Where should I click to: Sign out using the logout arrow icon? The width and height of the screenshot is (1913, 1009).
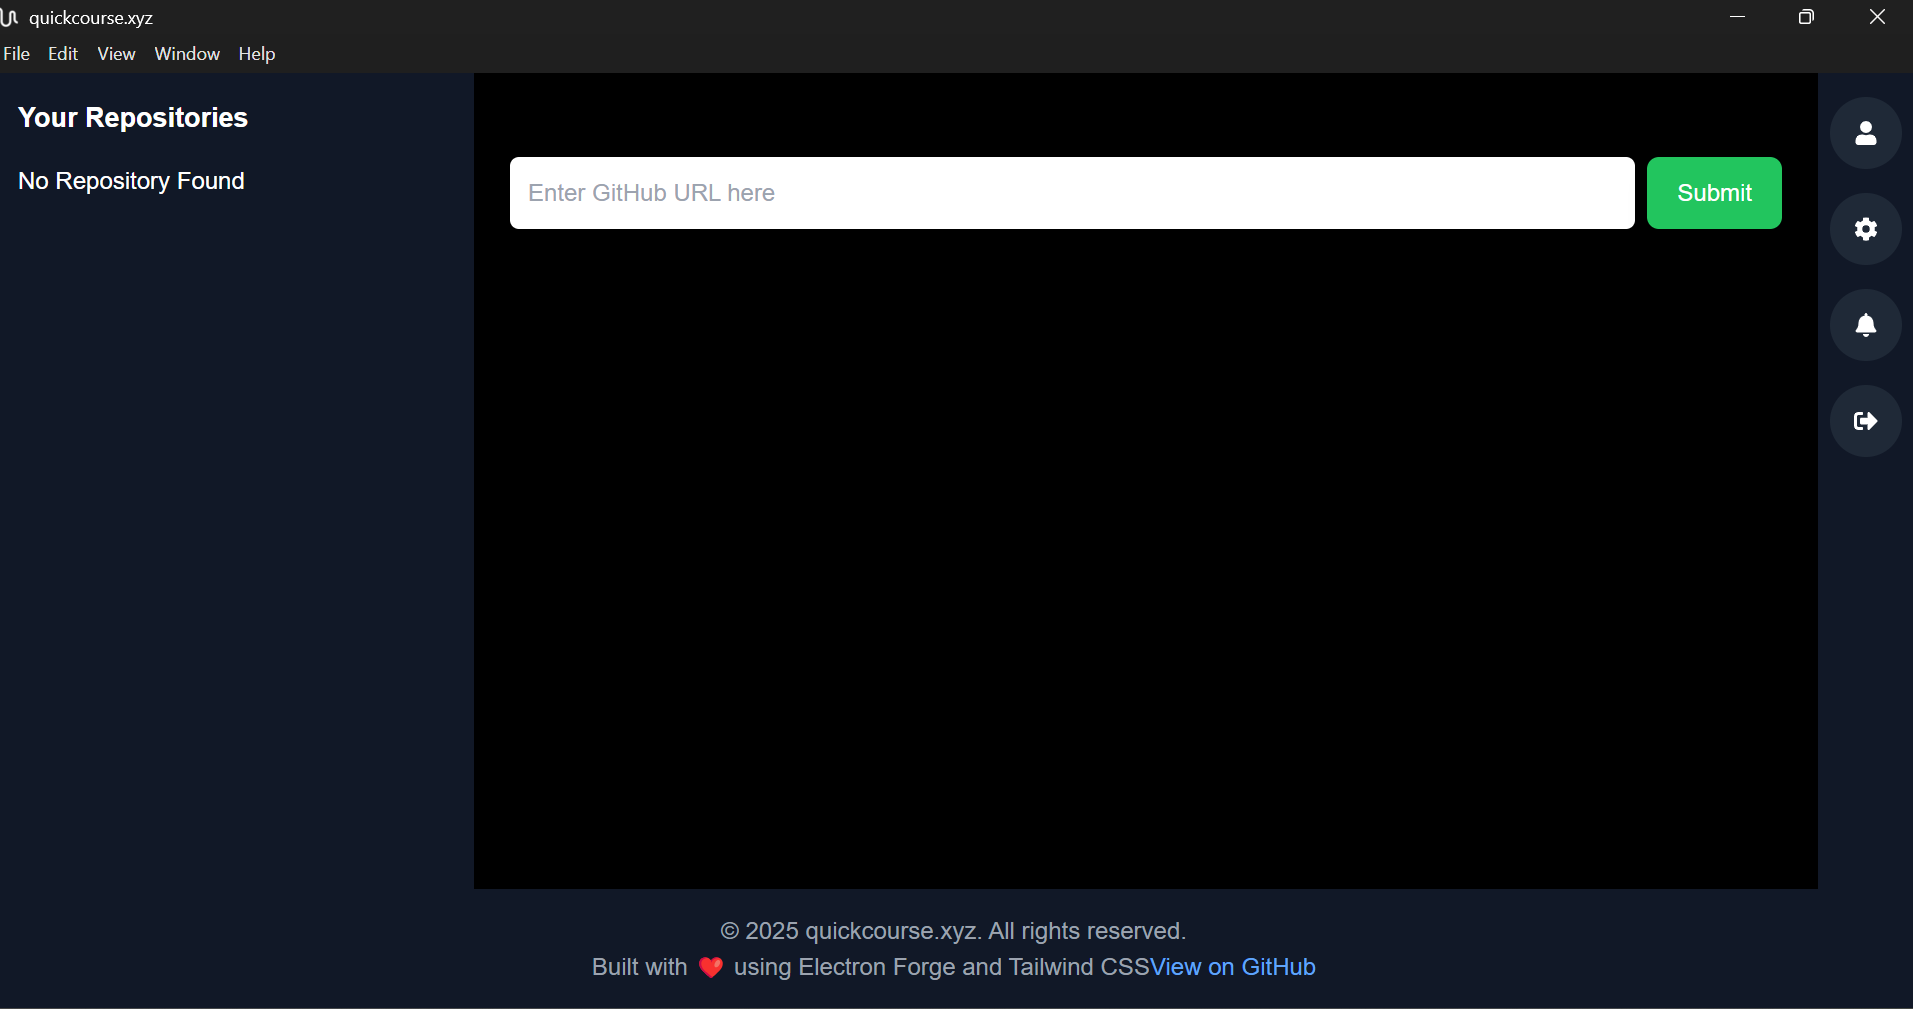(x=1865, y=421)
